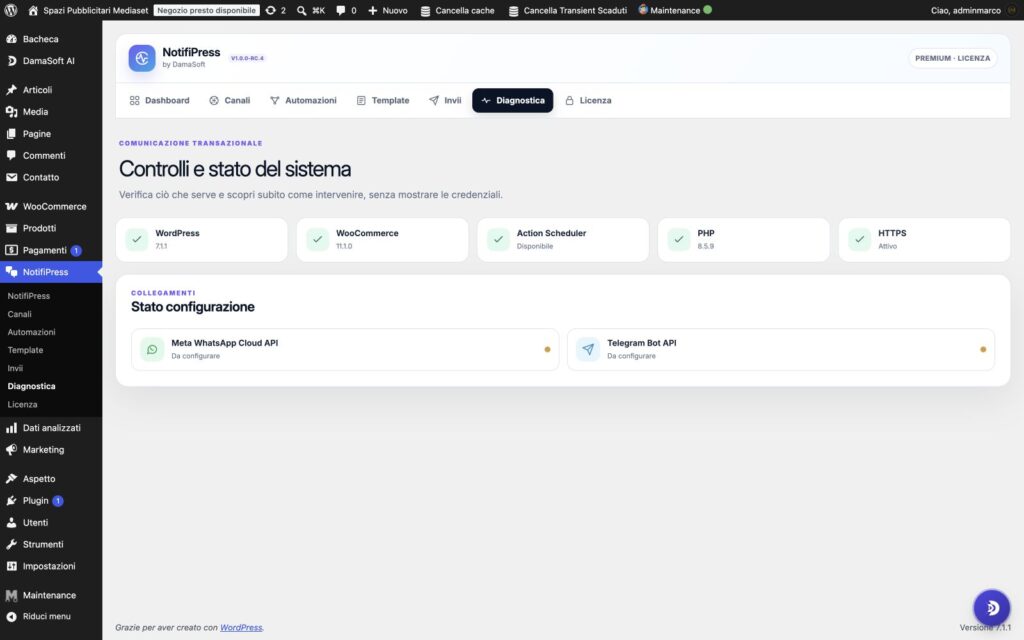Follow the WordPress footer link

coord(241,628)
